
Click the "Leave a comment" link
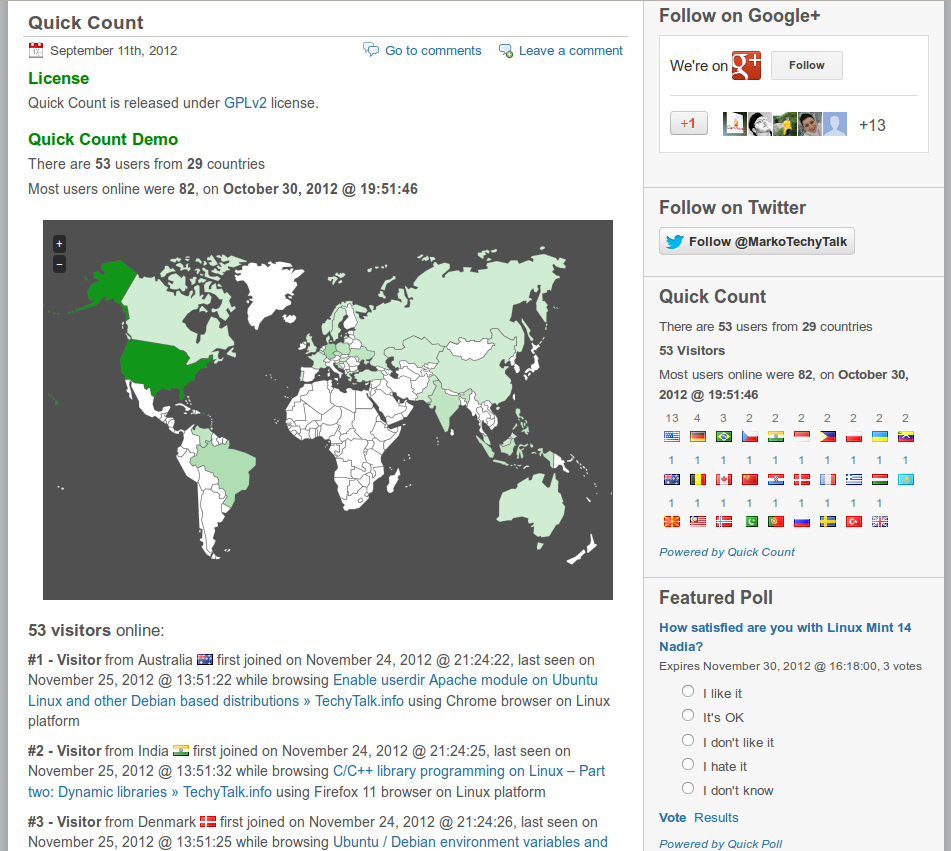click(570, 51)
